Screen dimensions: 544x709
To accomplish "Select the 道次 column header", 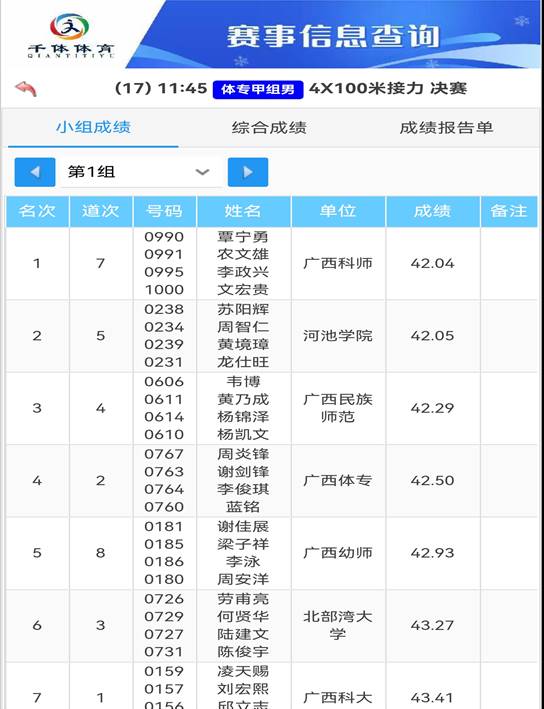I will tap(101, 211).
